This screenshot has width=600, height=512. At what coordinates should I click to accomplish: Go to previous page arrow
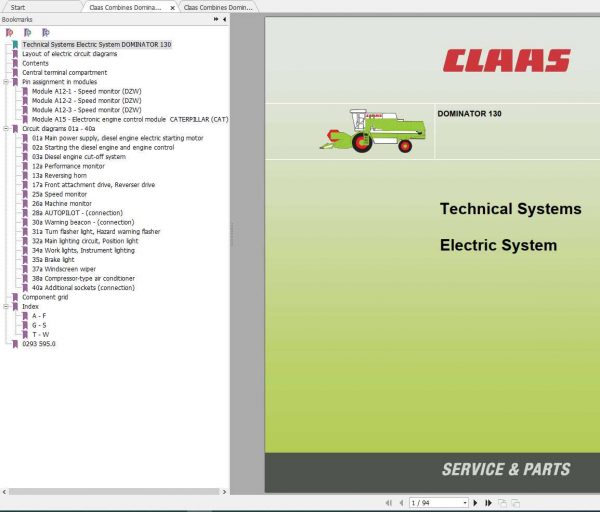[x=401, y=503]
